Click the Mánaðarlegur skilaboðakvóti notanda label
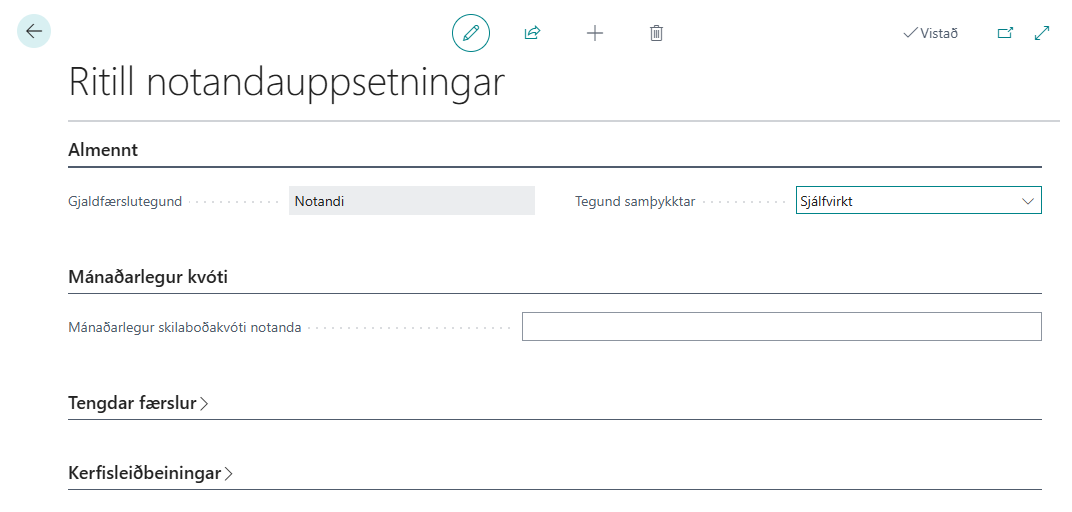 point(185,327)
